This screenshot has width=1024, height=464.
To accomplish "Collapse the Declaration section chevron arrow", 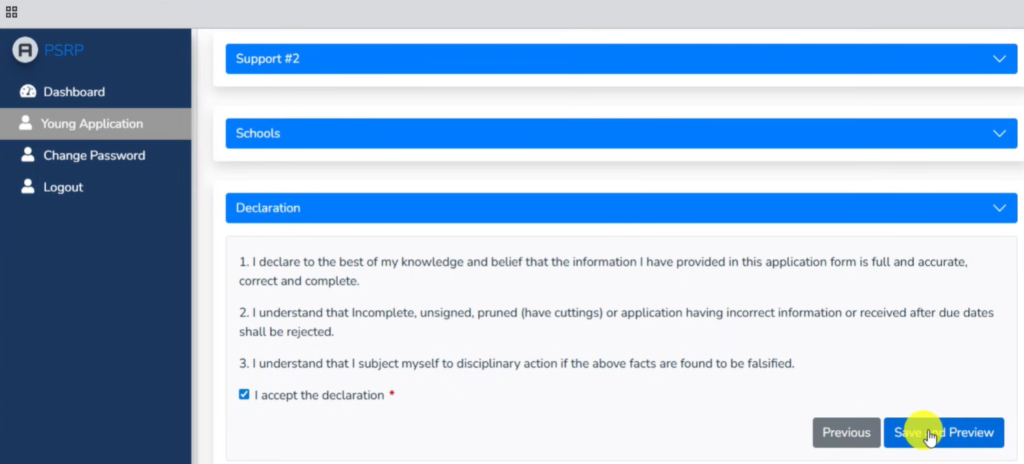I will coord(999,208).
